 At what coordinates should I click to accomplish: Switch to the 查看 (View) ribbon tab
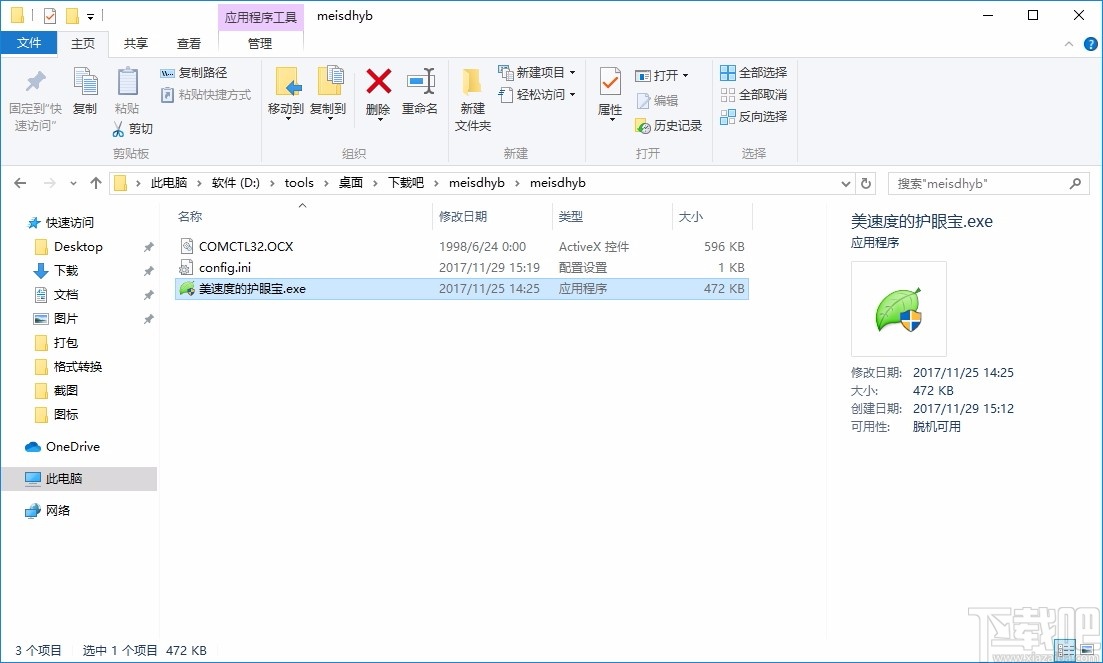(190, 43)
